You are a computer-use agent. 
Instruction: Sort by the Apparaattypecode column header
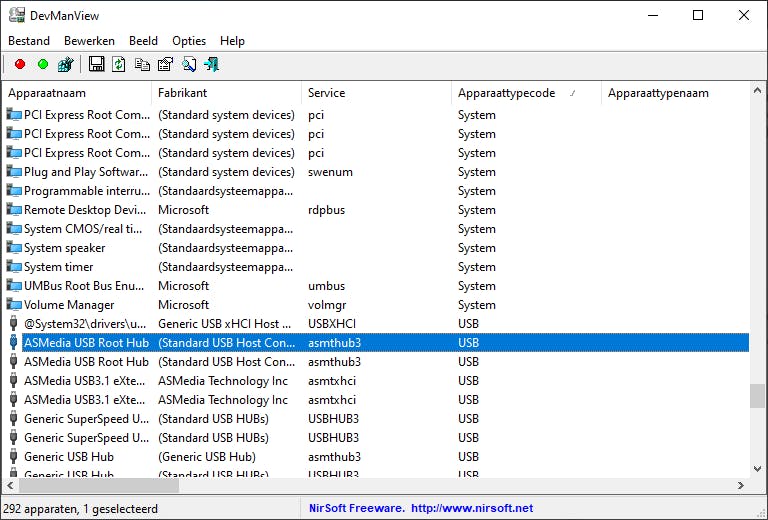point(506,93)
